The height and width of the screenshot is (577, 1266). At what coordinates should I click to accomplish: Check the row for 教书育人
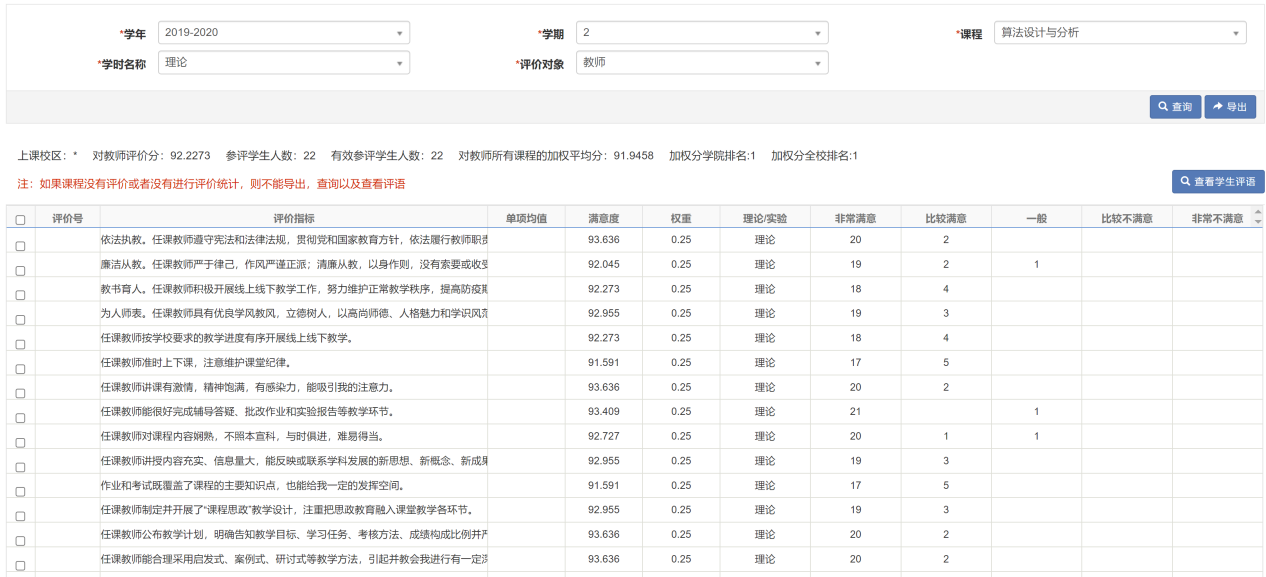click(x=20, y=295)
